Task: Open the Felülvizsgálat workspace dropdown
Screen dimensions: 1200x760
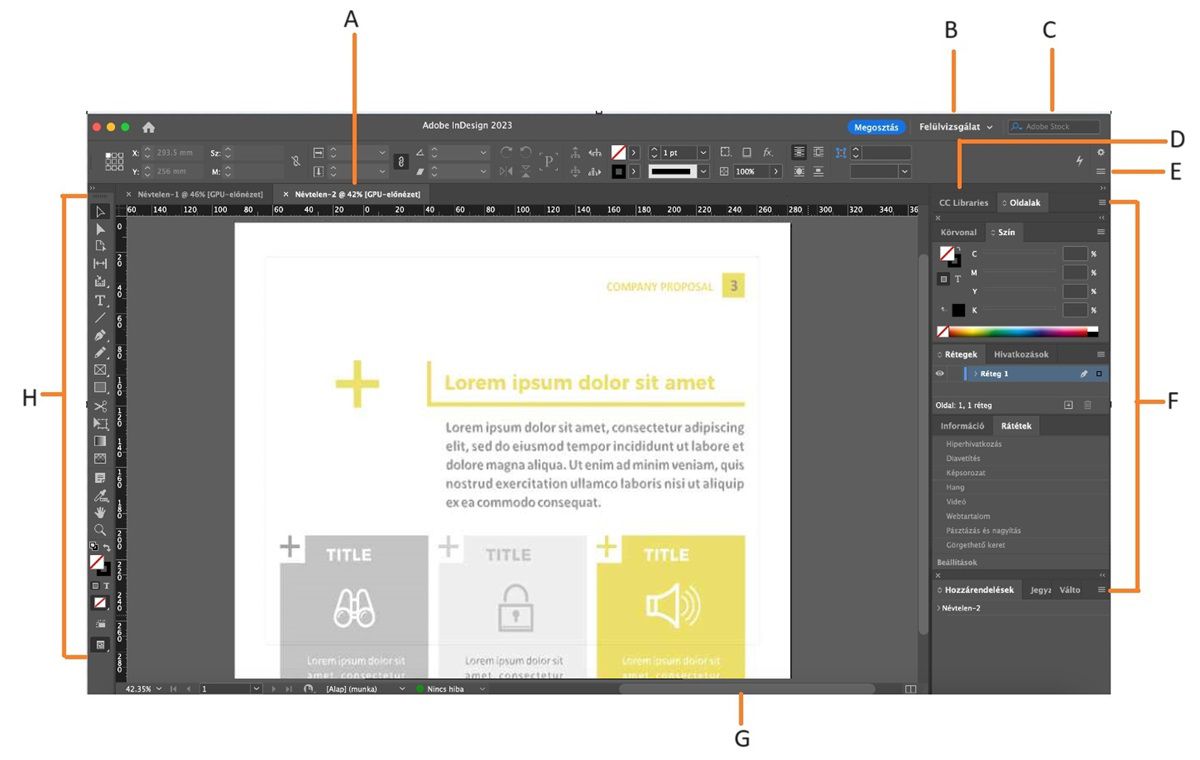Action: pyautogui.click(x=956, y=127)
